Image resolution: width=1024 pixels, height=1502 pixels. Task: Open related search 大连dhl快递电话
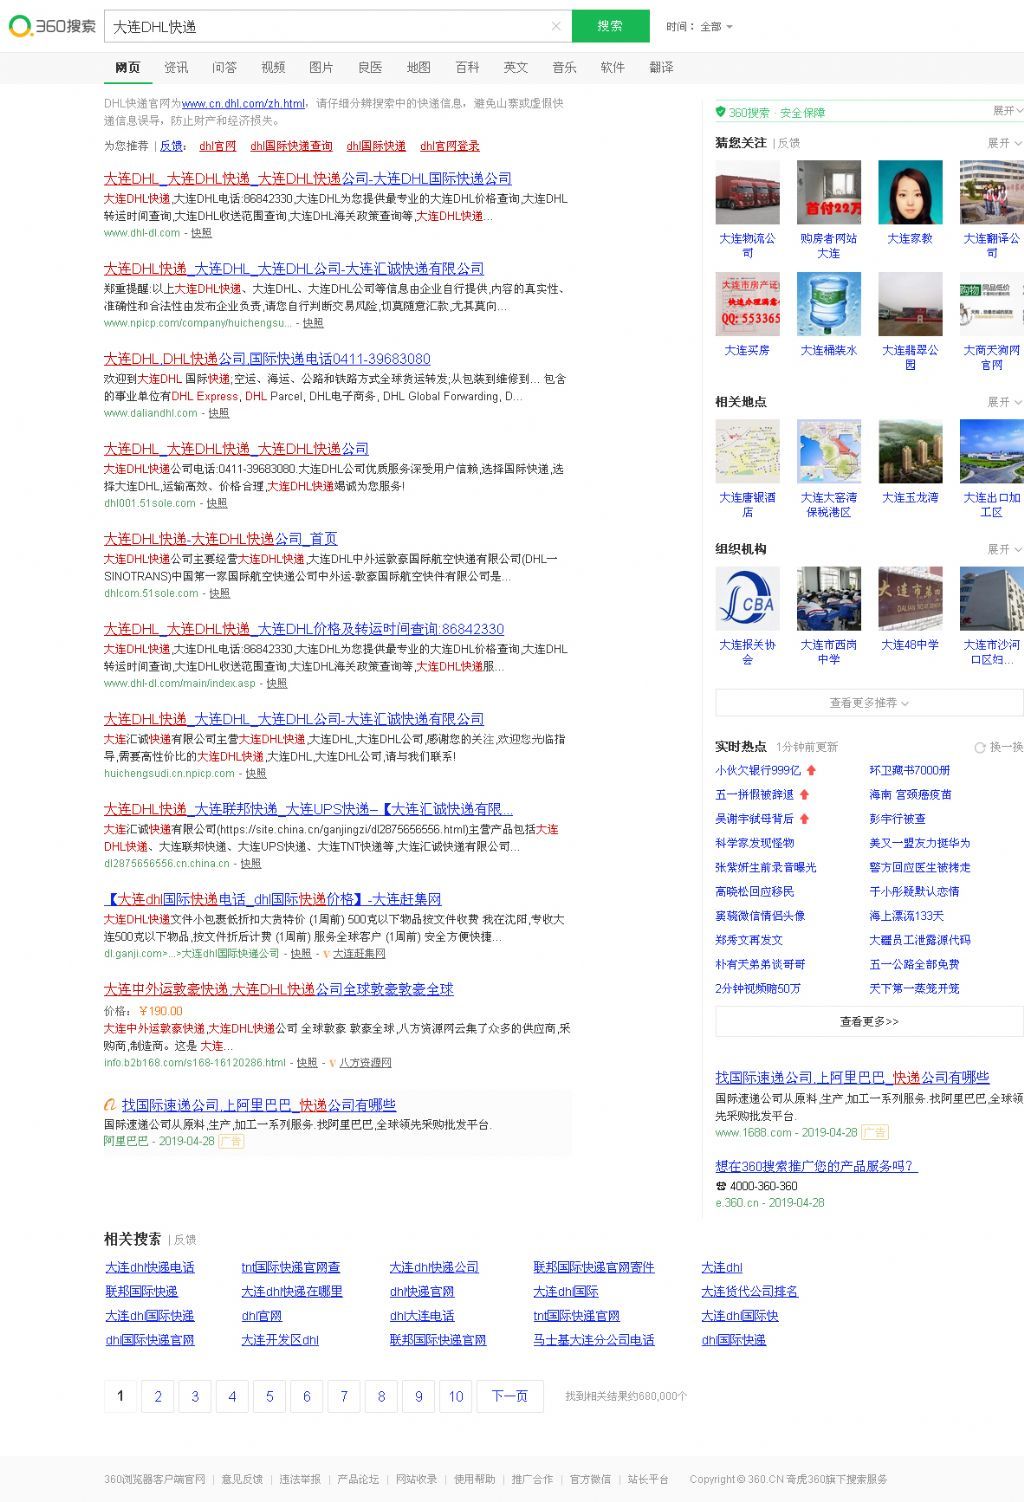[150, 1268]
